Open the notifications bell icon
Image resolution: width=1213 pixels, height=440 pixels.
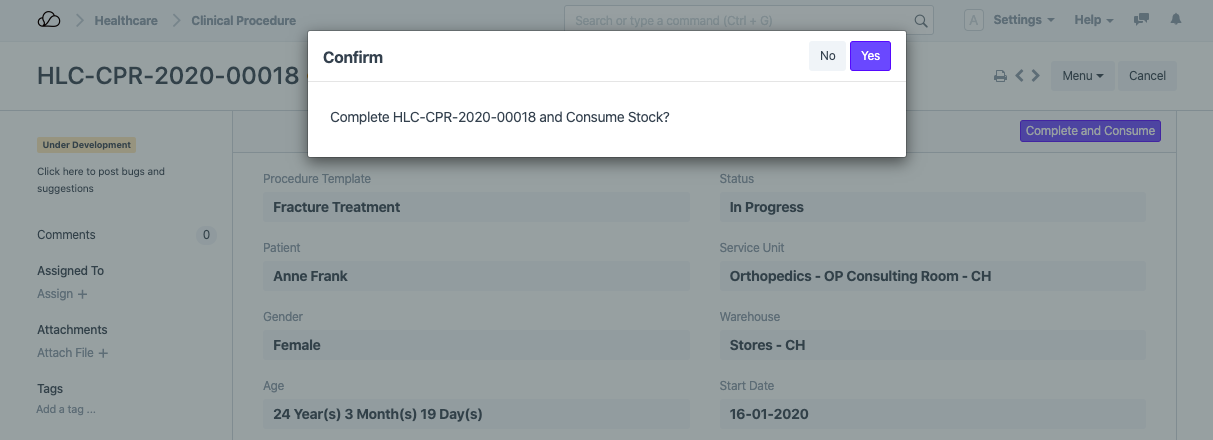(1176, 20)
